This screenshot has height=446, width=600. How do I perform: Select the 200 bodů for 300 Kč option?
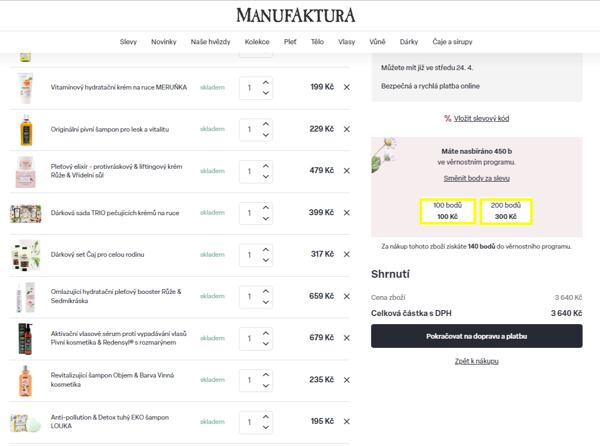[x=506, y=210]
